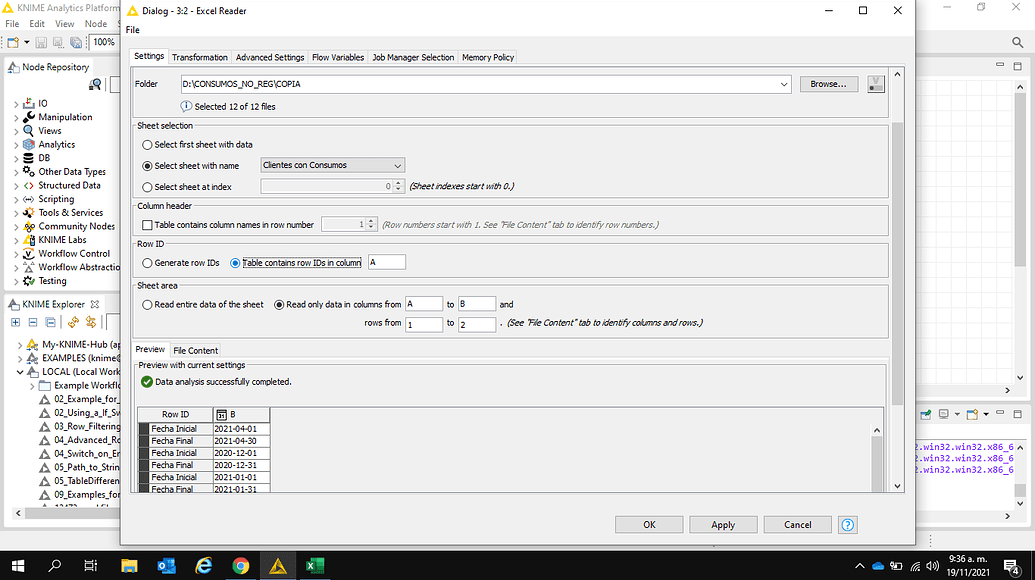Open dialog help via the question mark icon
The width and height of the screenshot is (1035, 580).
pyautogui.click(x=847, y=524)
